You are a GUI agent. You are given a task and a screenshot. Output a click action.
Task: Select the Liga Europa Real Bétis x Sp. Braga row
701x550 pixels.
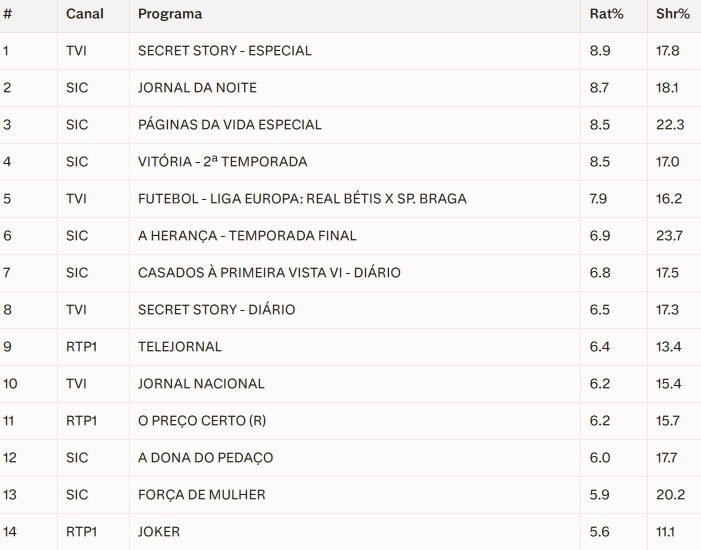(x=302, y=199)
